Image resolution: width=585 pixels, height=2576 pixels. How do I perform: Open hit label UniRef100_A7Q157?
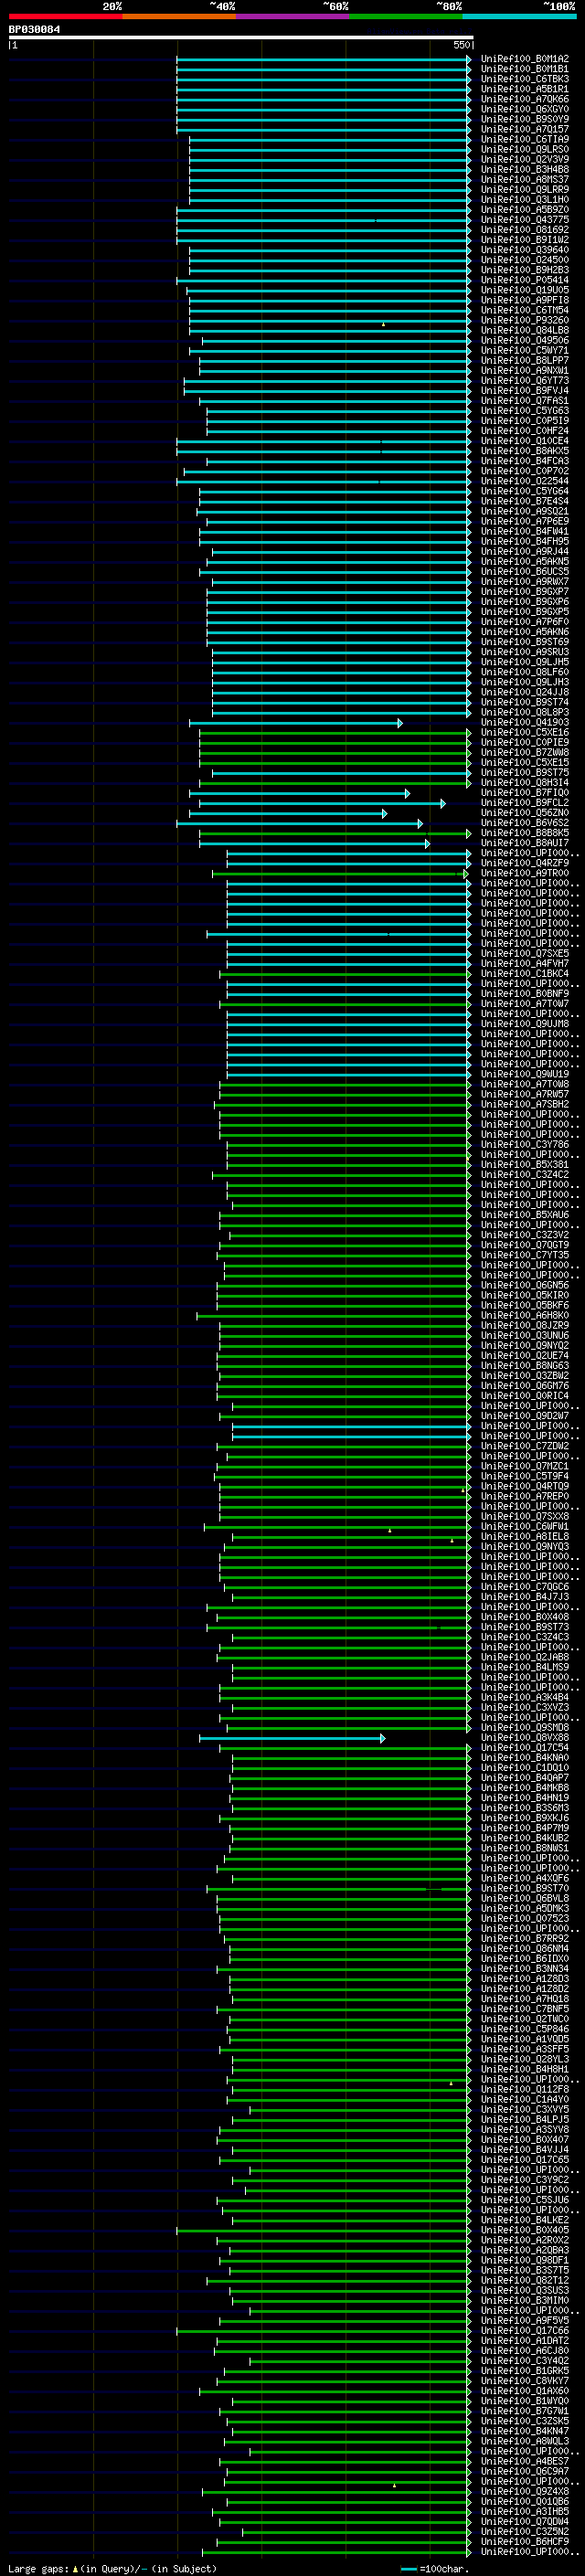[x=525, y=129]
